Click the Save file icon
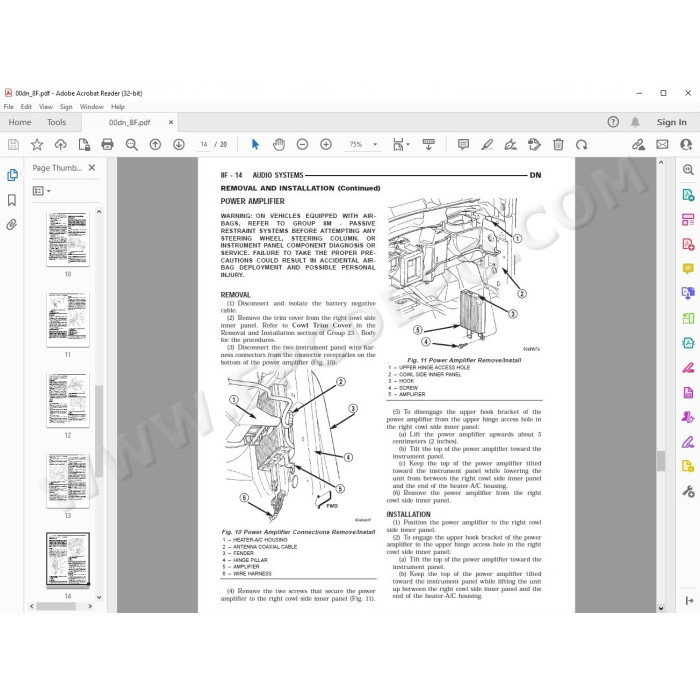This screenshot has width=700, height=700. click(13, 145)
